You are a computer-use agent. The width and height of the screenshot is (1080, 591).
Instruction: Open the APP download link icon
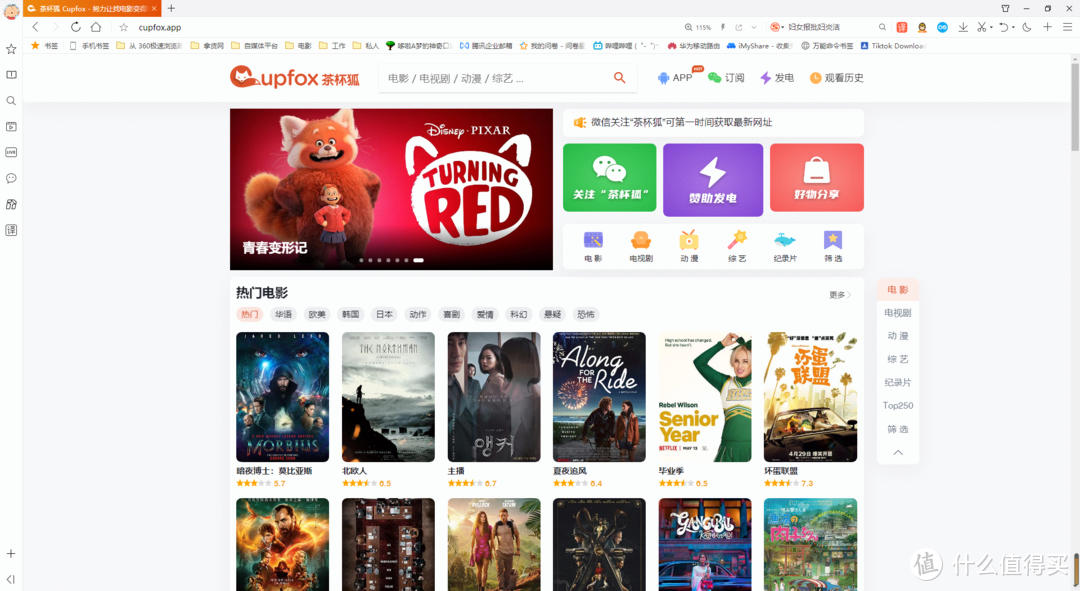pyautogui.click(x=663, y=78)
